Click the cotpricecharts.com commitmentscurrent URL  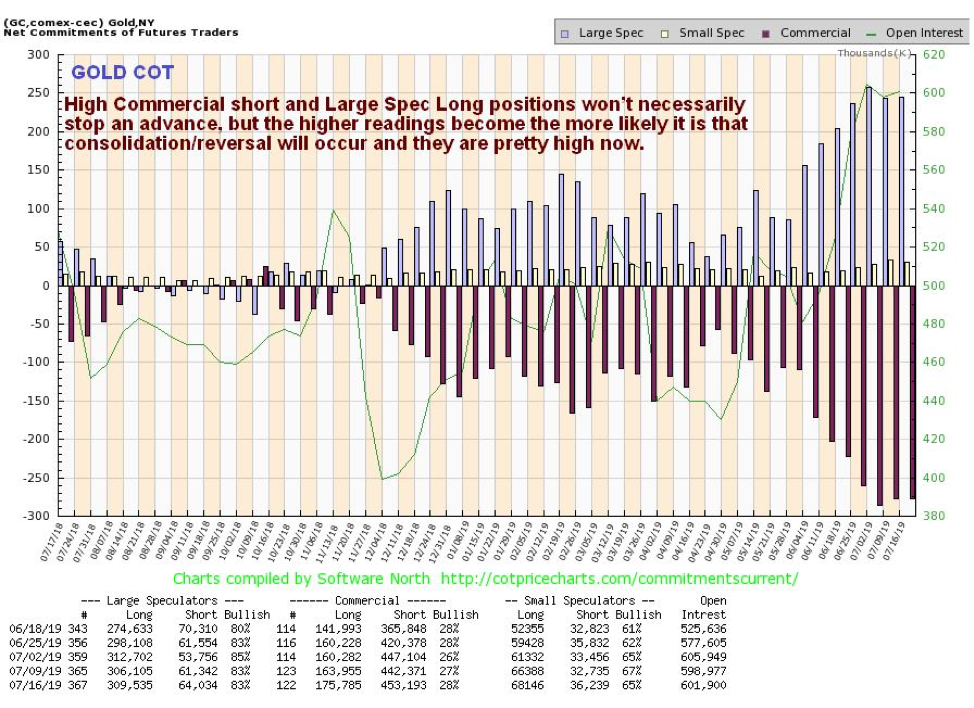pos(619,579)
